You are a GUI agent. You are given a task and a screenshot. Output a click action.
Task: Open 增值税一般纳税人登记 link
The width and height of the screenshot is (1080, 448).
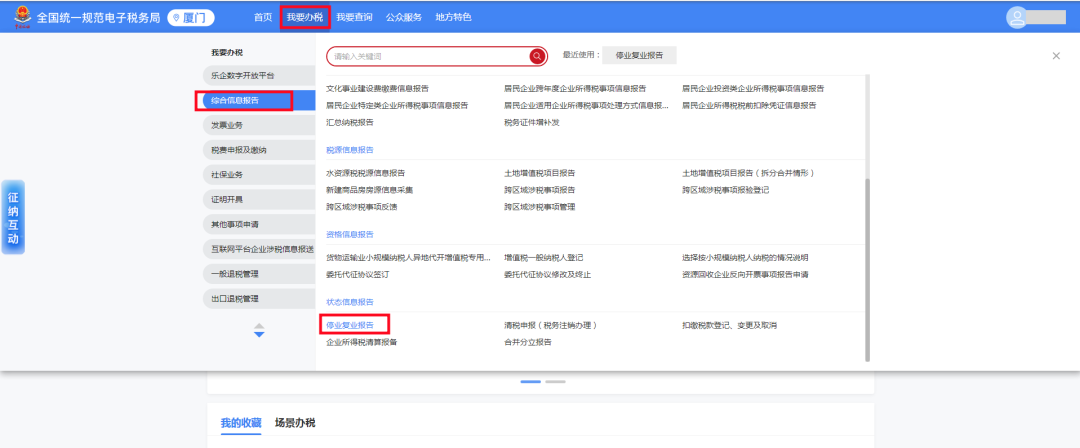tap(543, 258)
